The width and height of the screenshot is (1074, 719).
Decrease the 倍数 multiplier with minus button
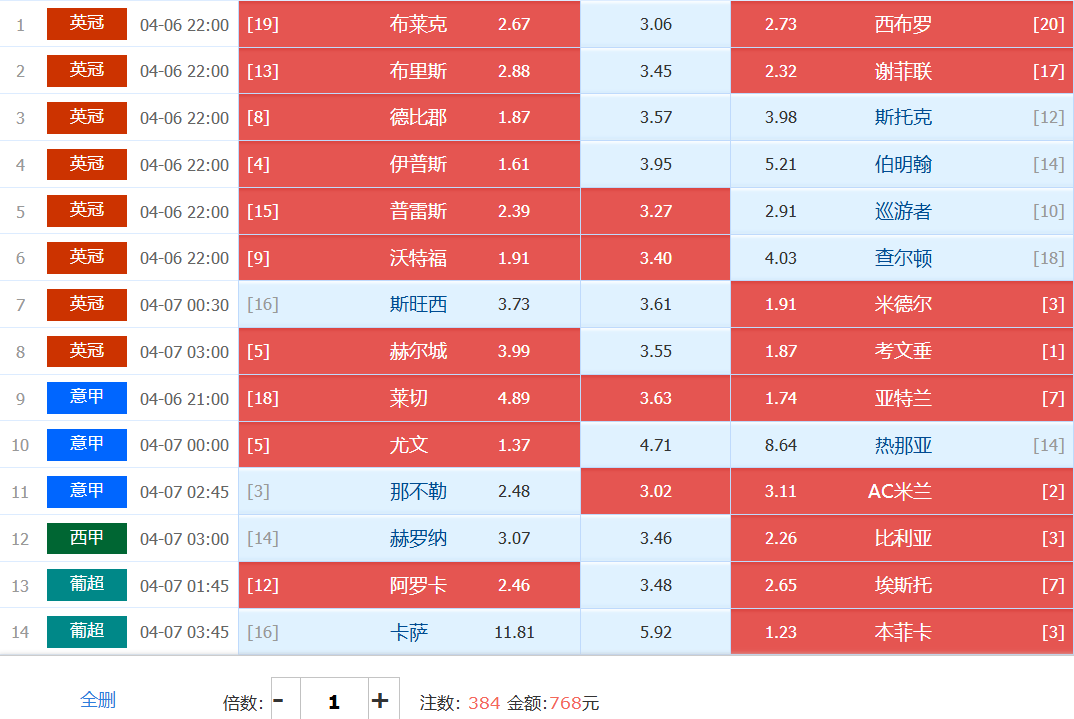coord(279,701)
